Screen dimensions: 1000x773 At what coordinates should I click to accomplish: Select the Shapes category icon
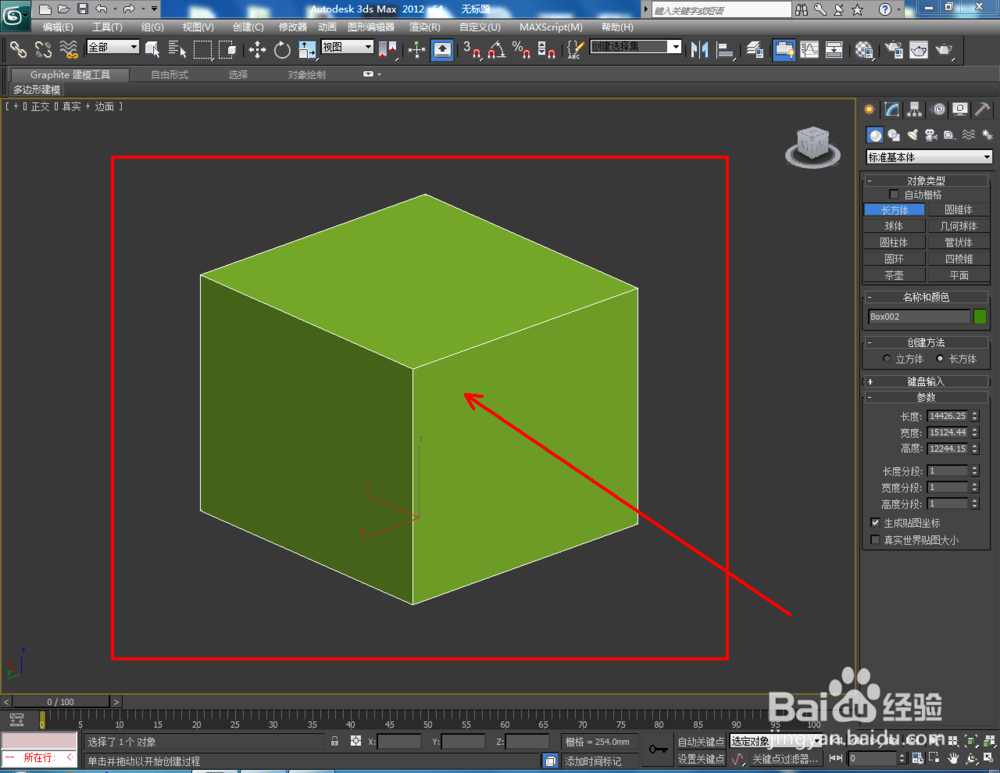[x=893, y=135]
